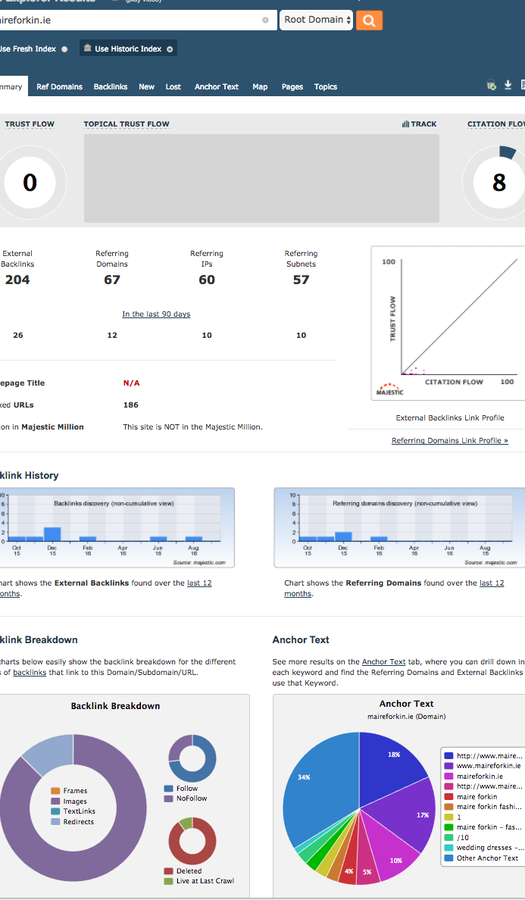525x900 pixels.
Task: Switch to the Ref Domains tab
Action: click(59, 87)
